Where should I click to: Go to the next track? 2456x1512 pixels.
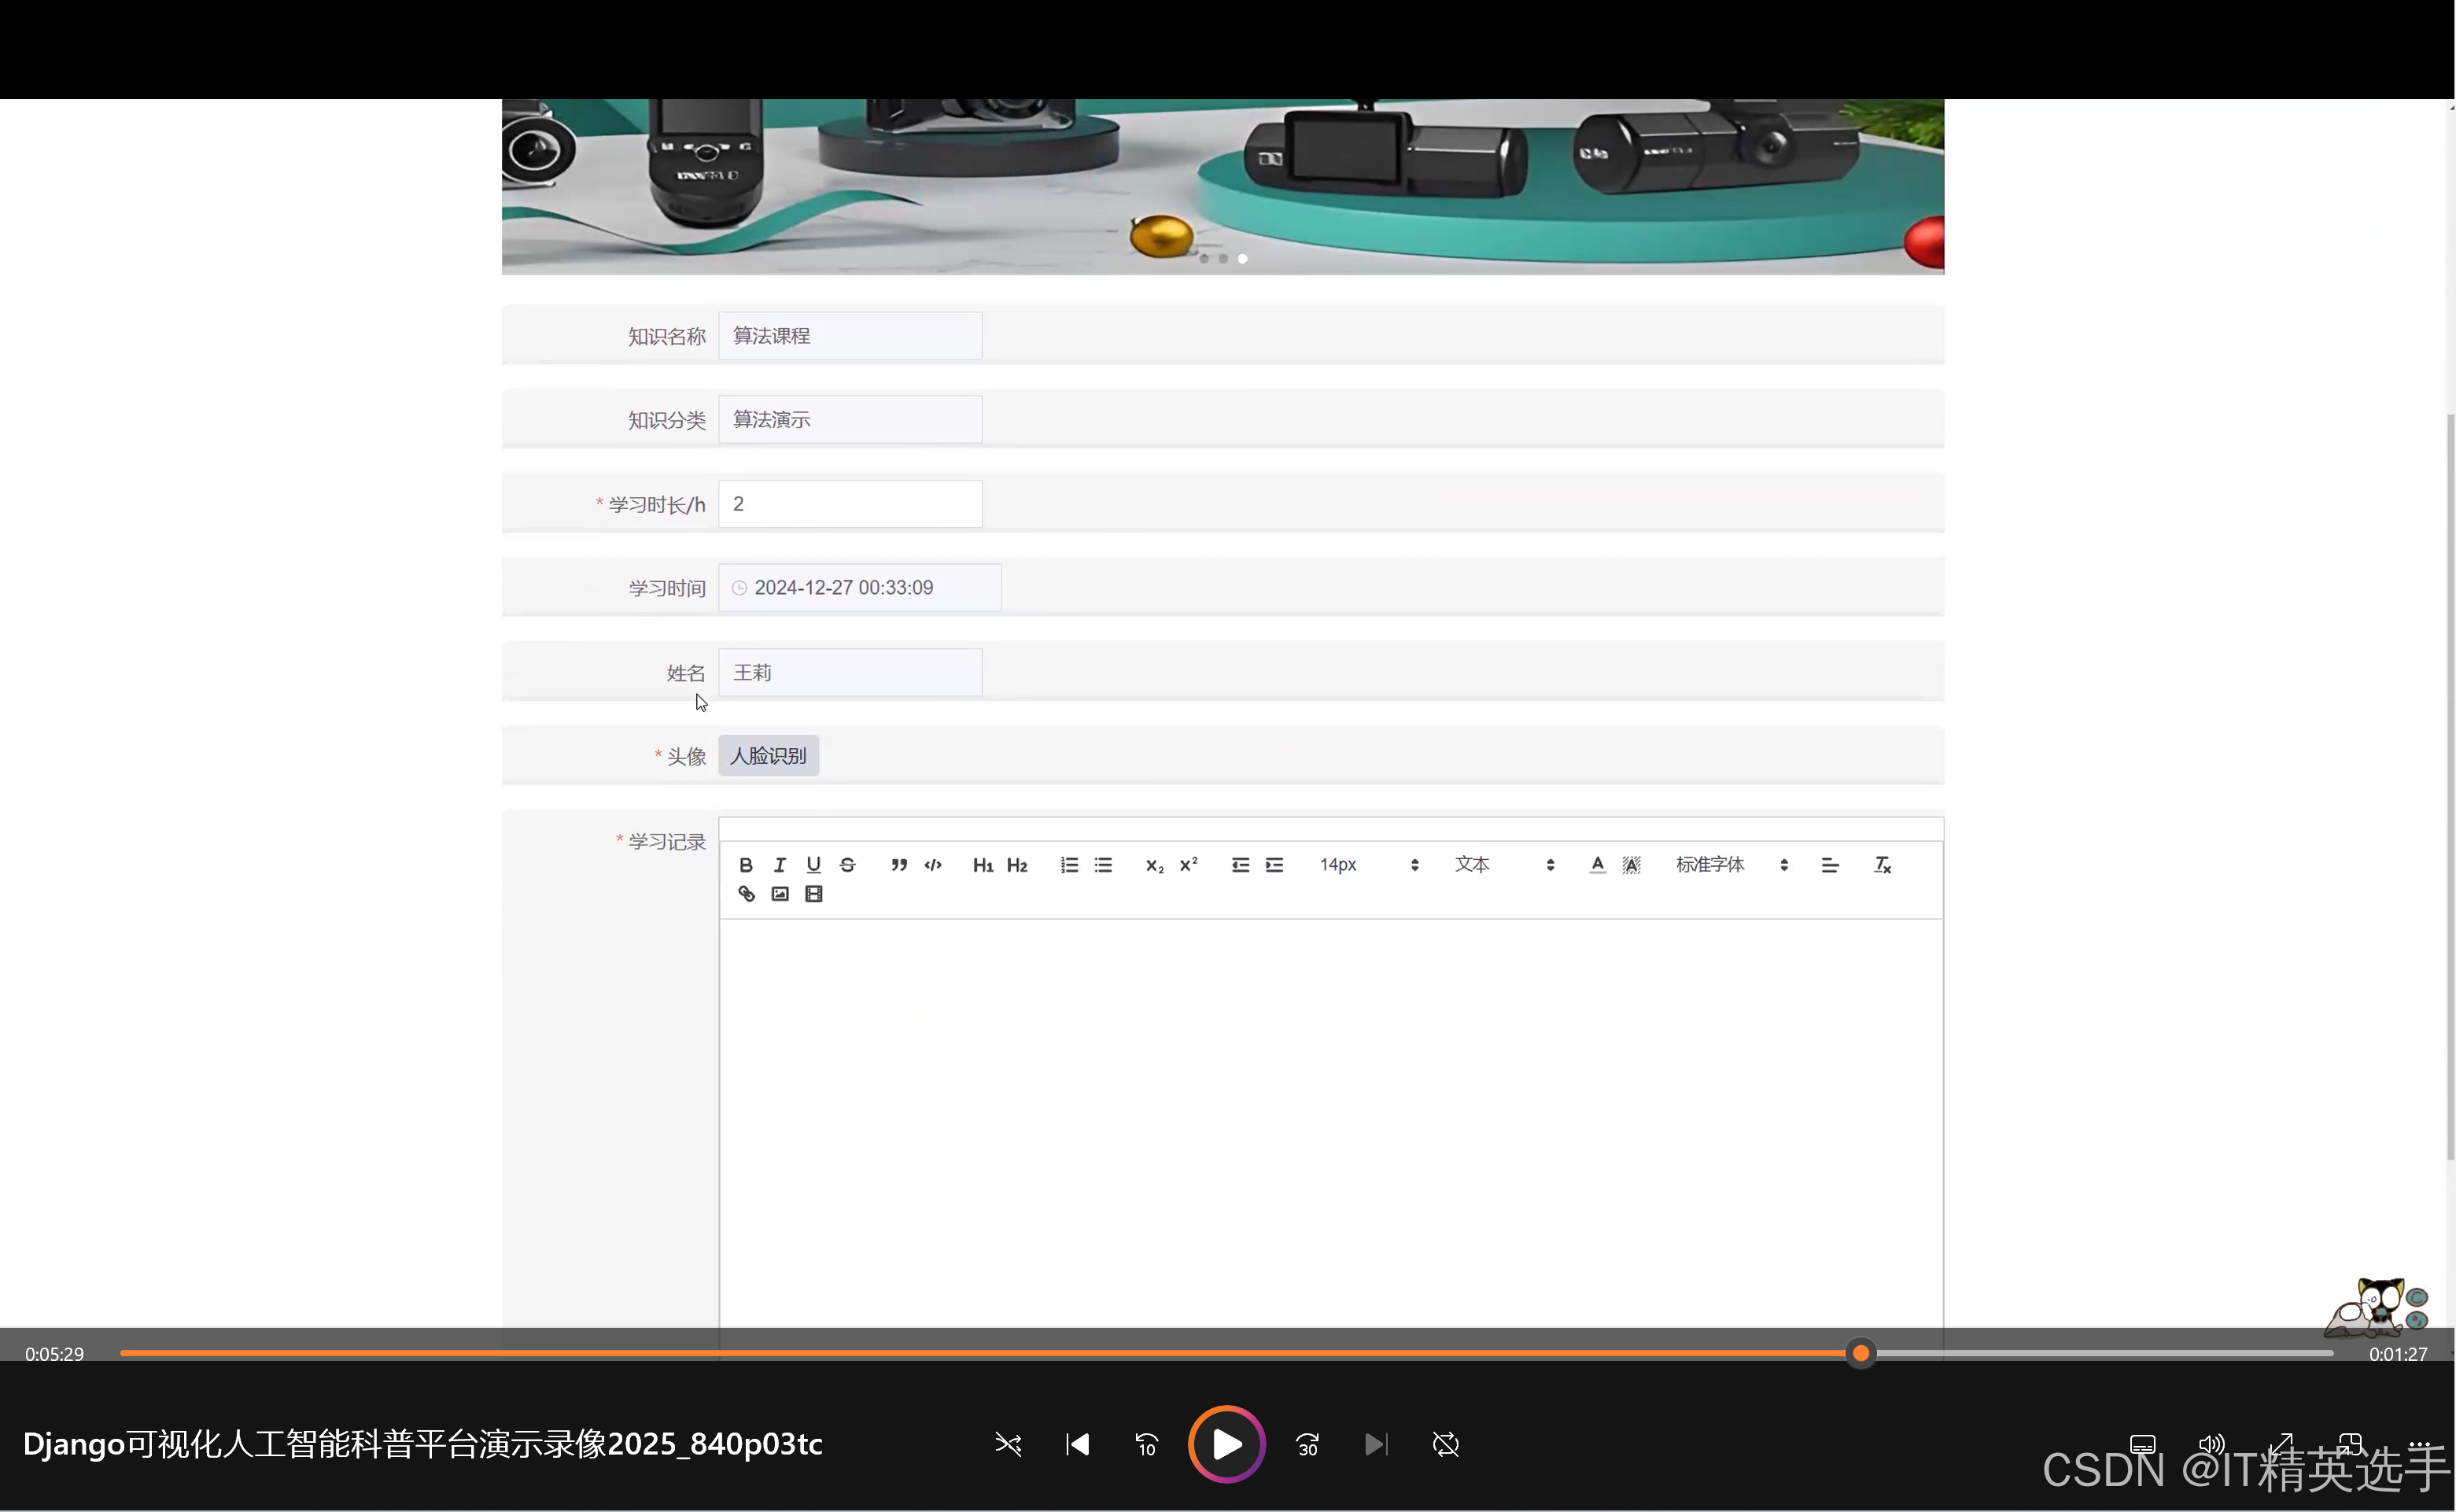[1376, 1445]
